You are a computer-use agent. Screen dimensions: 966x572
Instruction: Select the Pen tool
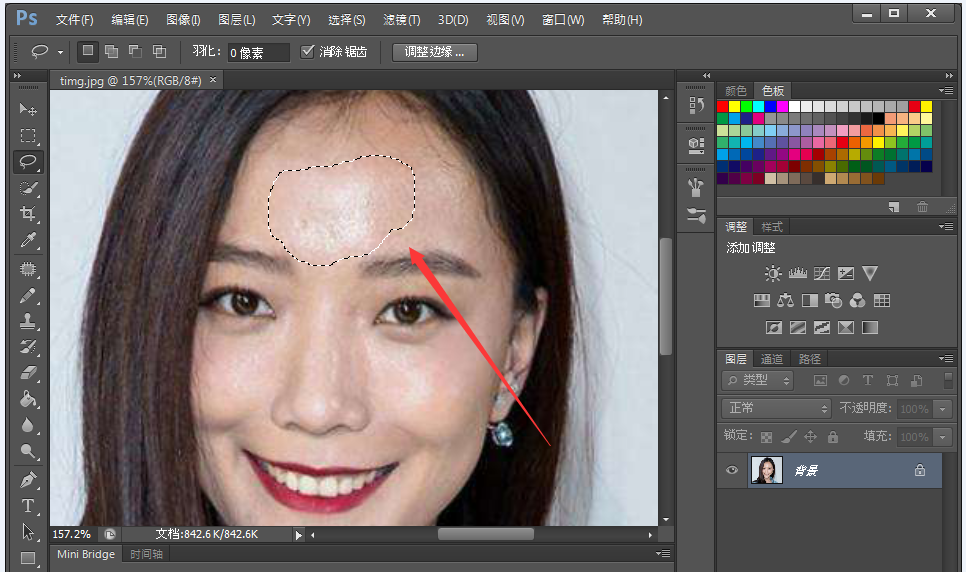click(x=28, y=480)
